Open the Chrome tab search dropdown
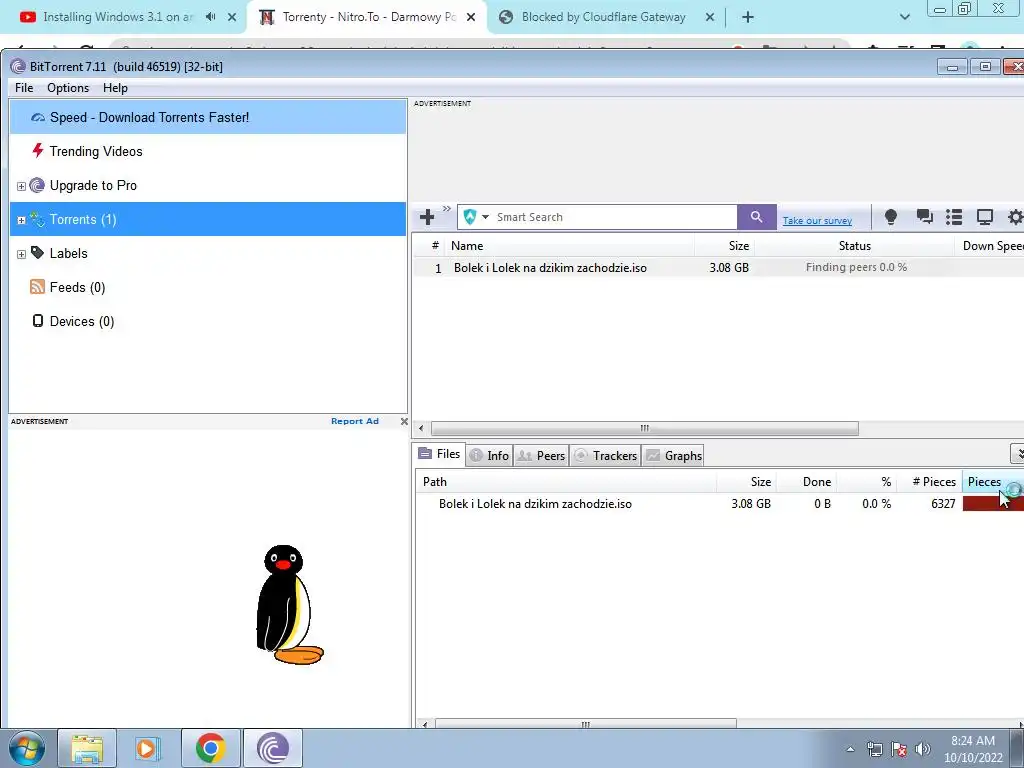The width and height of the screenshot is (1024, 768). coord(904,17)
